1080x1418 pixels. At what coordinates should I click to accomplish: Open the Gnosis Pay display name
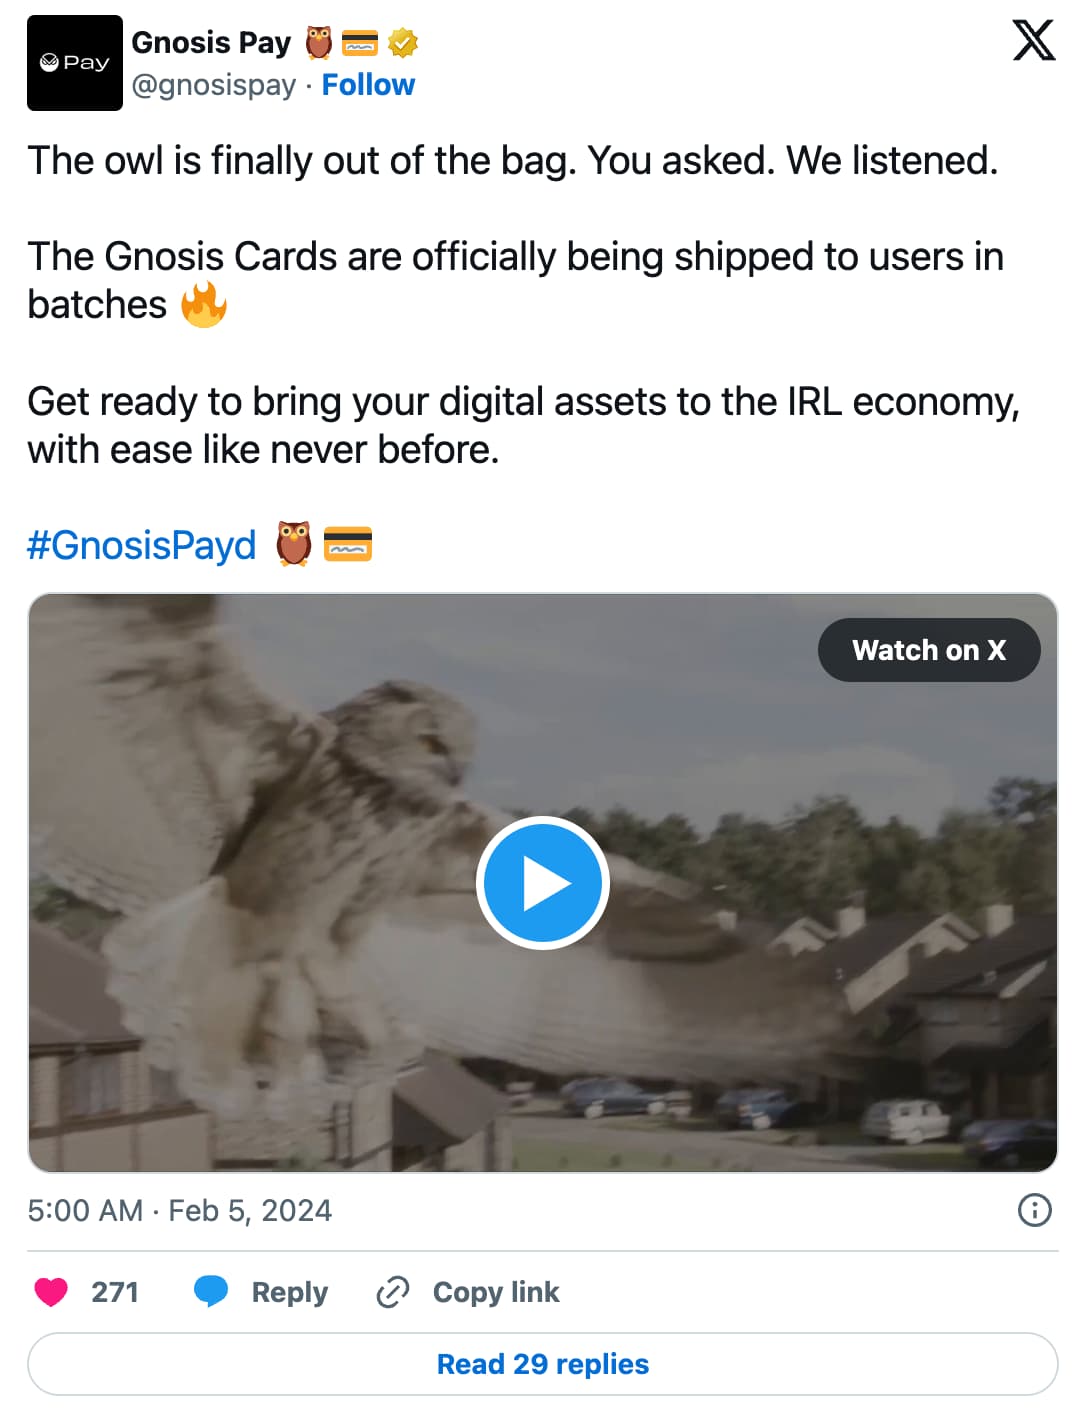click(x=211, y=42)
